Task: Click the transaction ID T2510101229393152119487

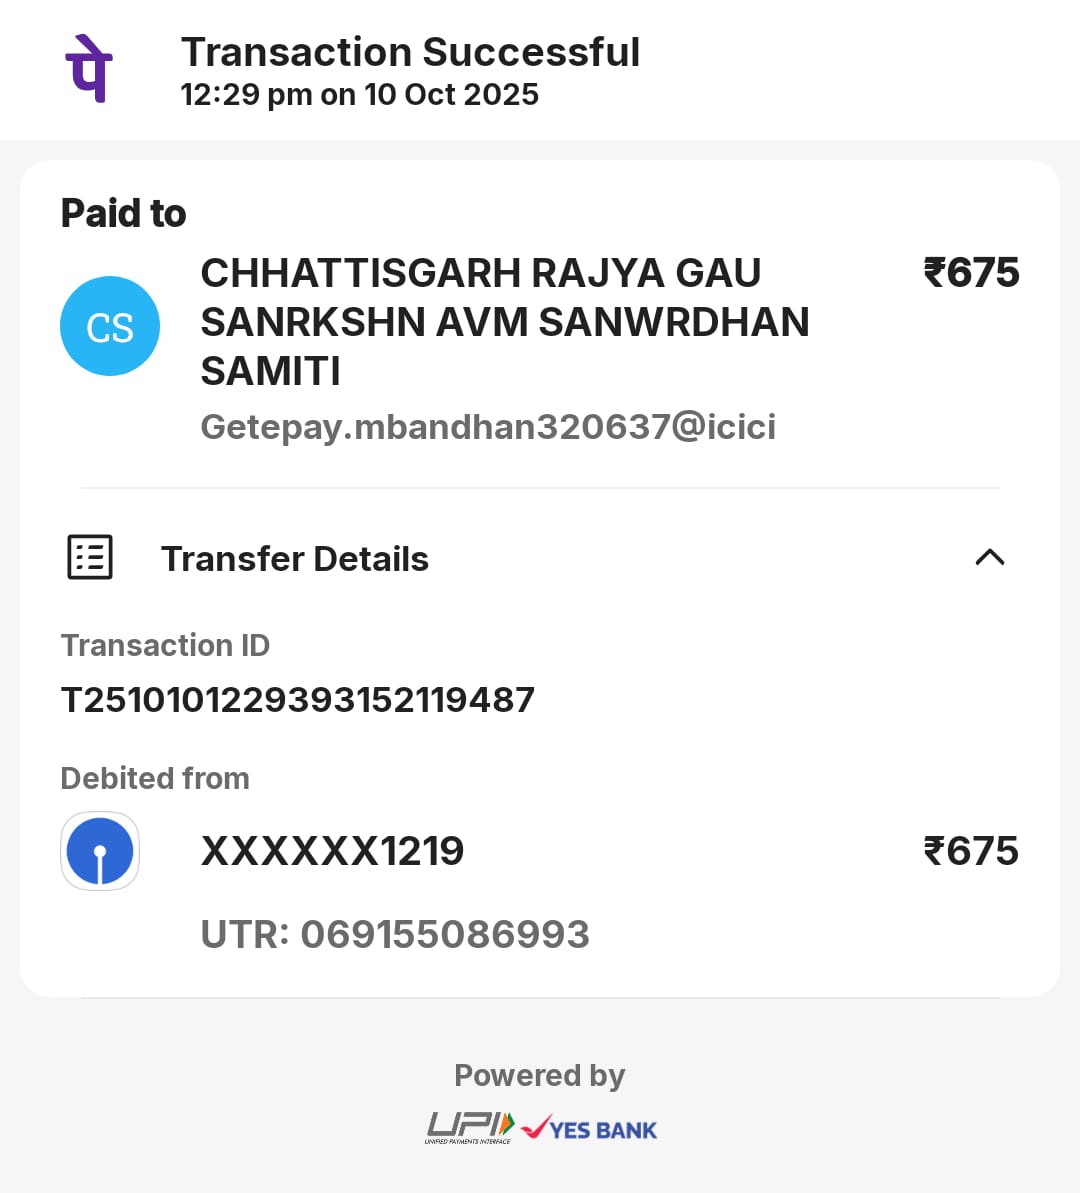Action: coord(298,700)
